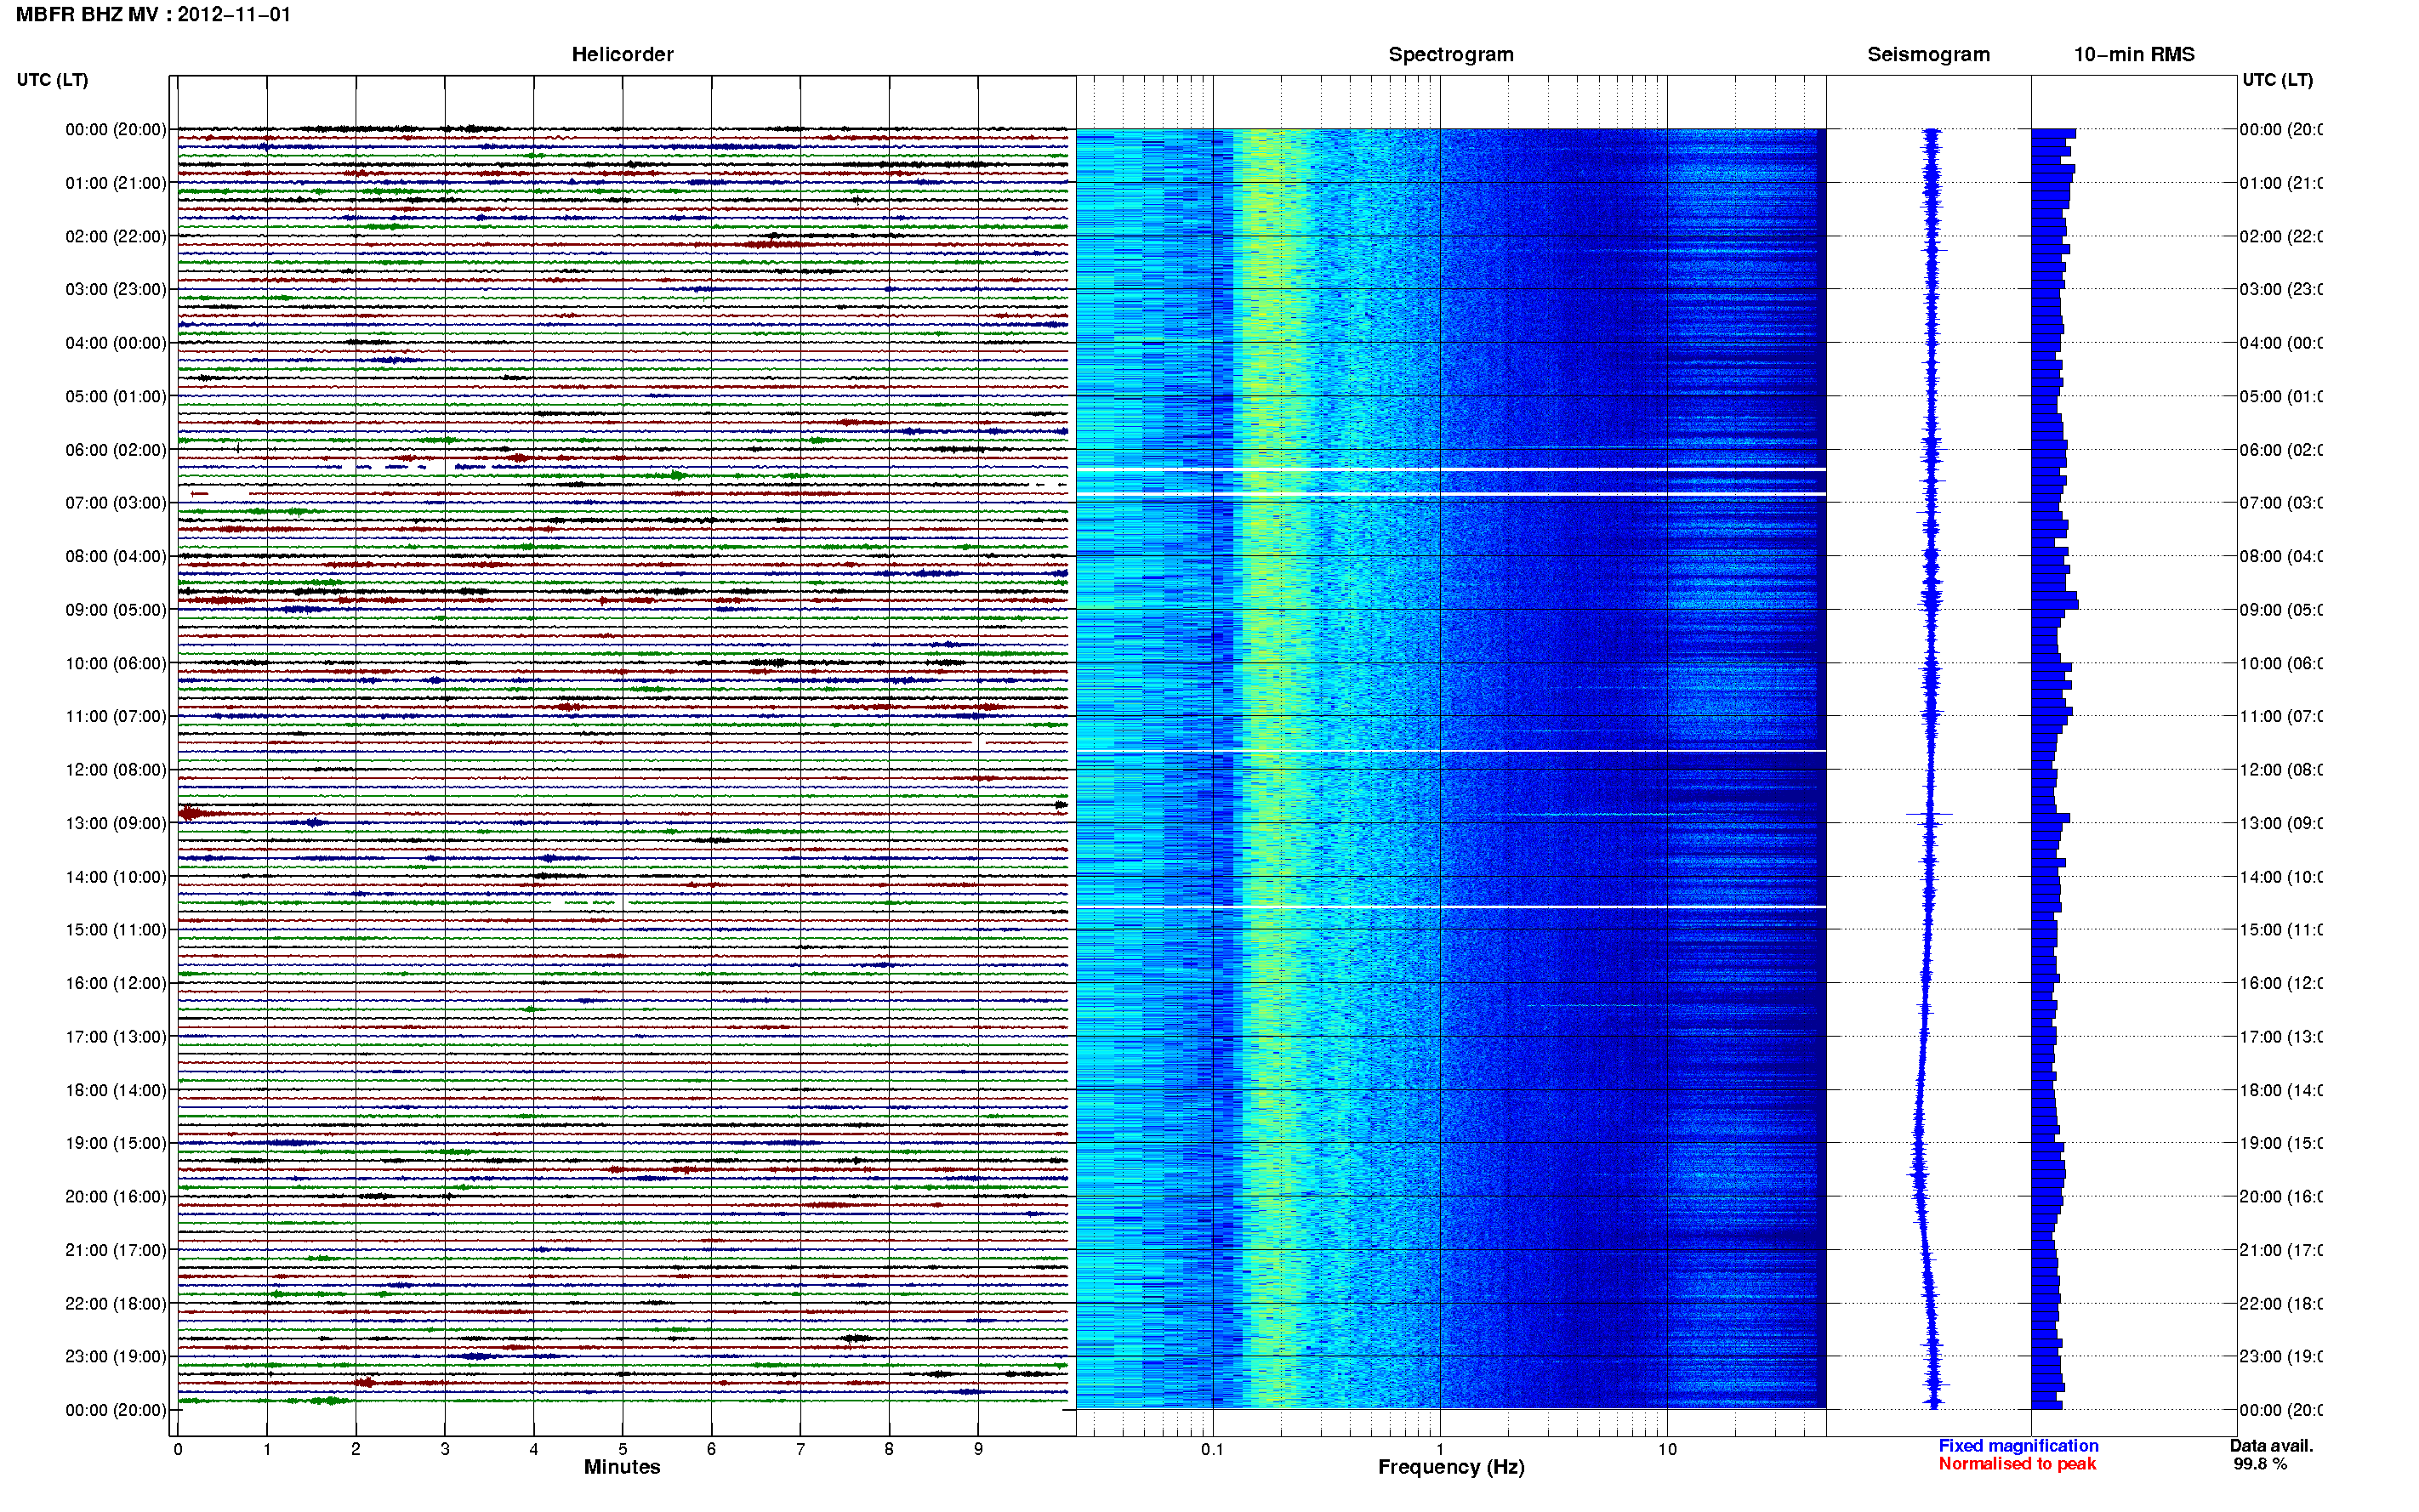
Task: Click left time label '21:00 (17:00)'
Action: pos(116,1250)
